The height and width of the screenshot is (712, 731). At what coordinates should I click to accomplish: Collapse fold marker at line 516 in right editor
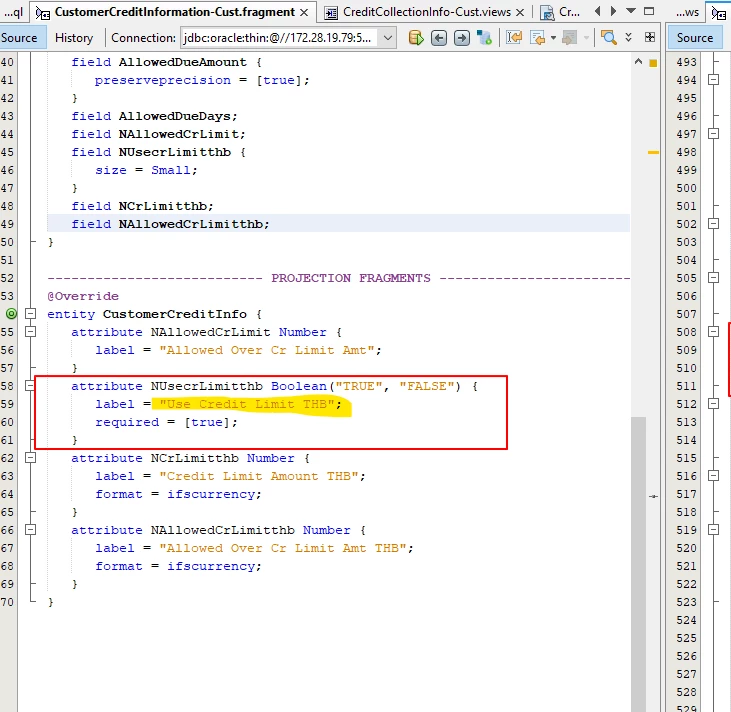pos(713,476)
